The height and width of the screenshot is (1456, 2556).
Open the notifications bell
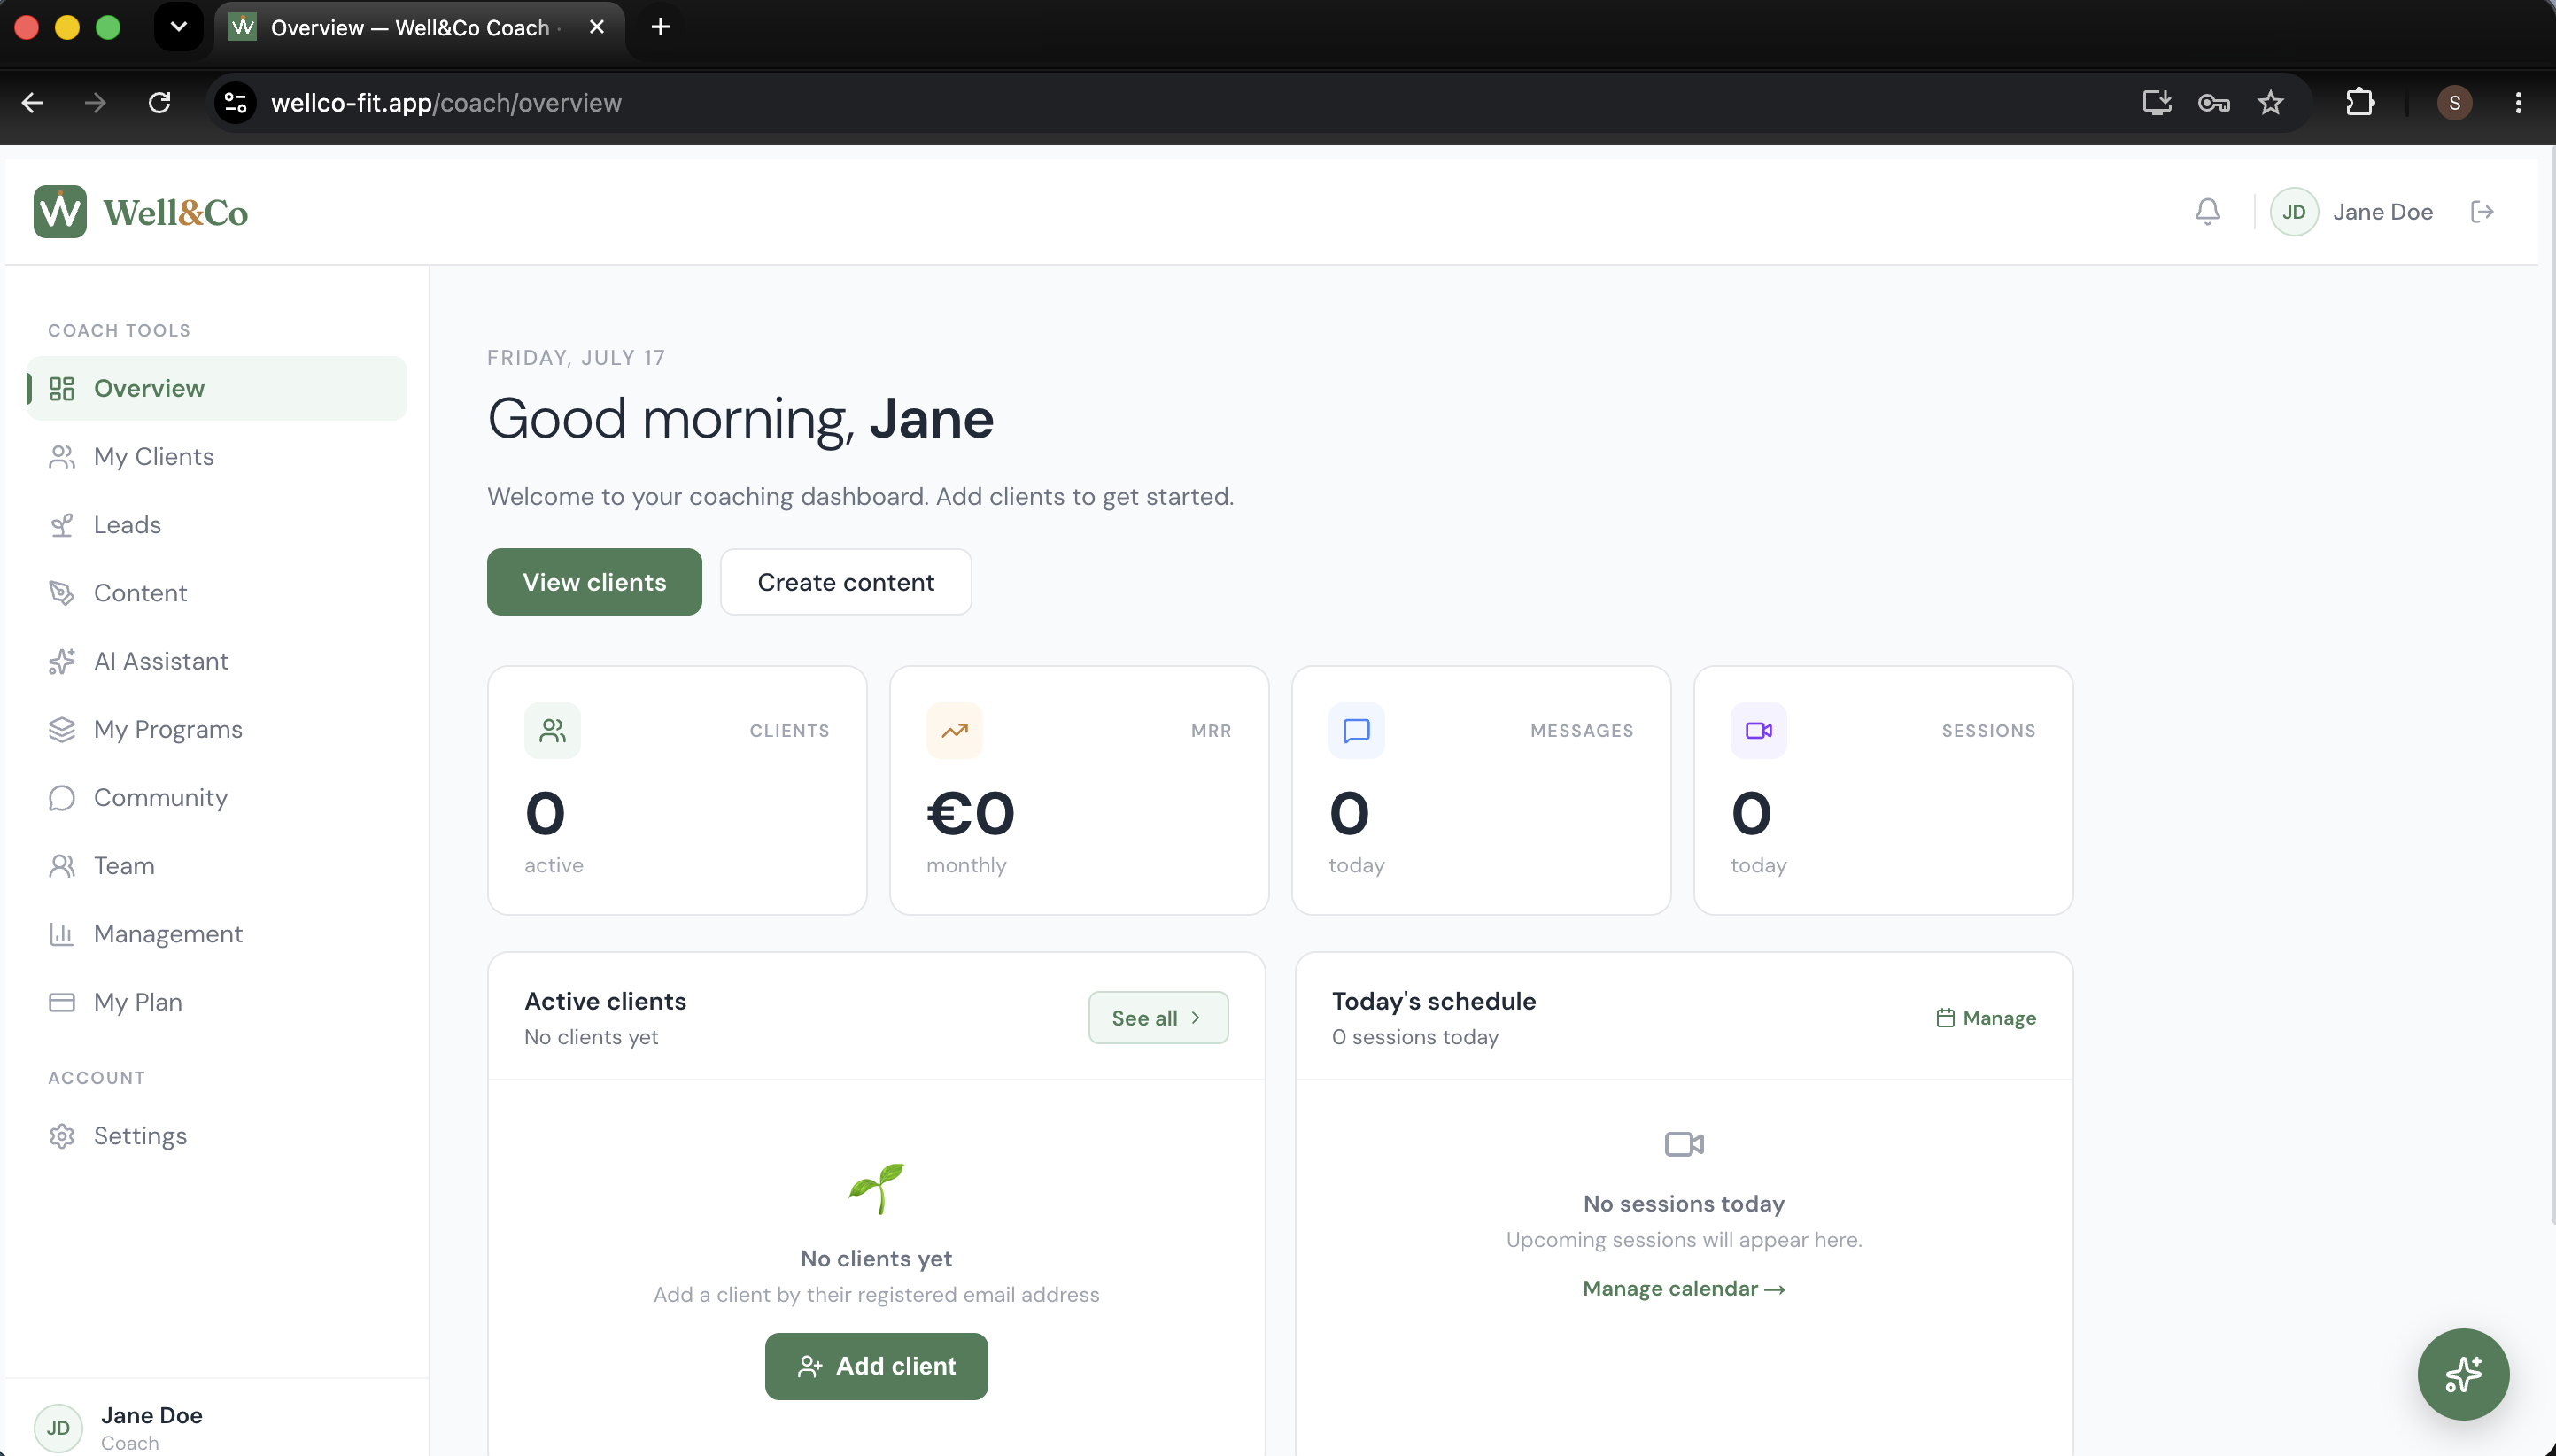point(2208,212)
